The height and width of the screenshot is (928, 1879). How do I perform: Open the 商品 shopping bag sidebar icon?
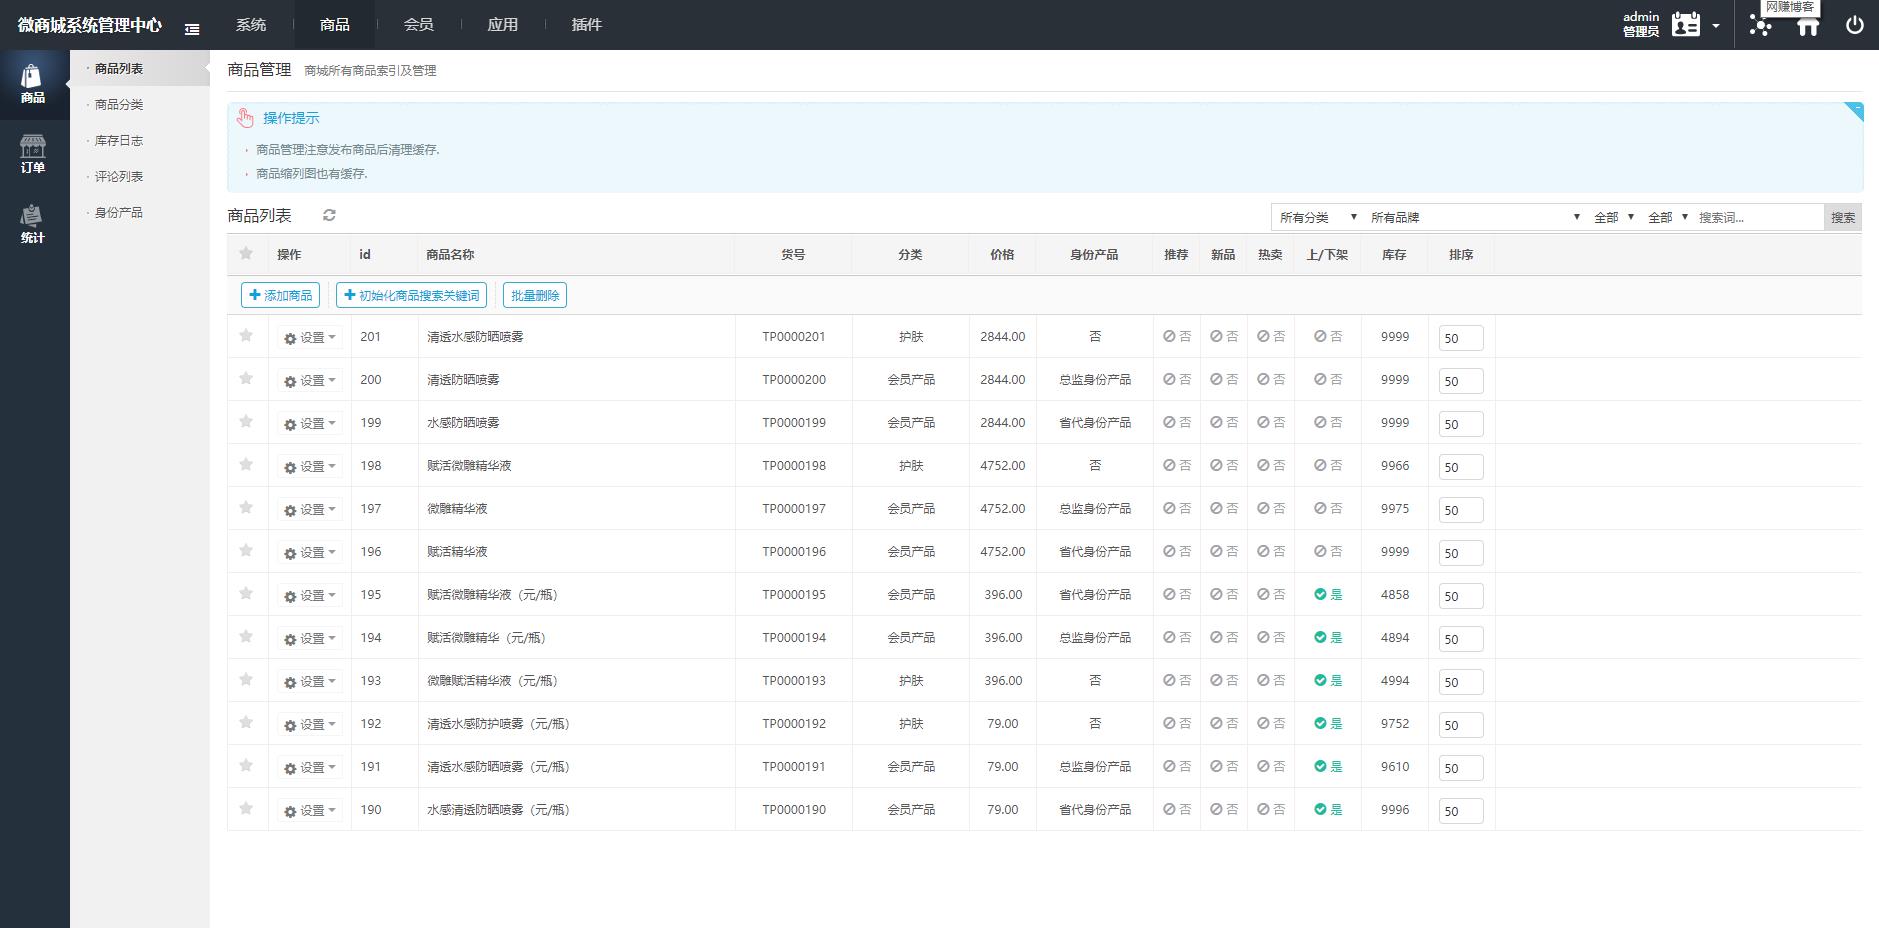[32, 84]
